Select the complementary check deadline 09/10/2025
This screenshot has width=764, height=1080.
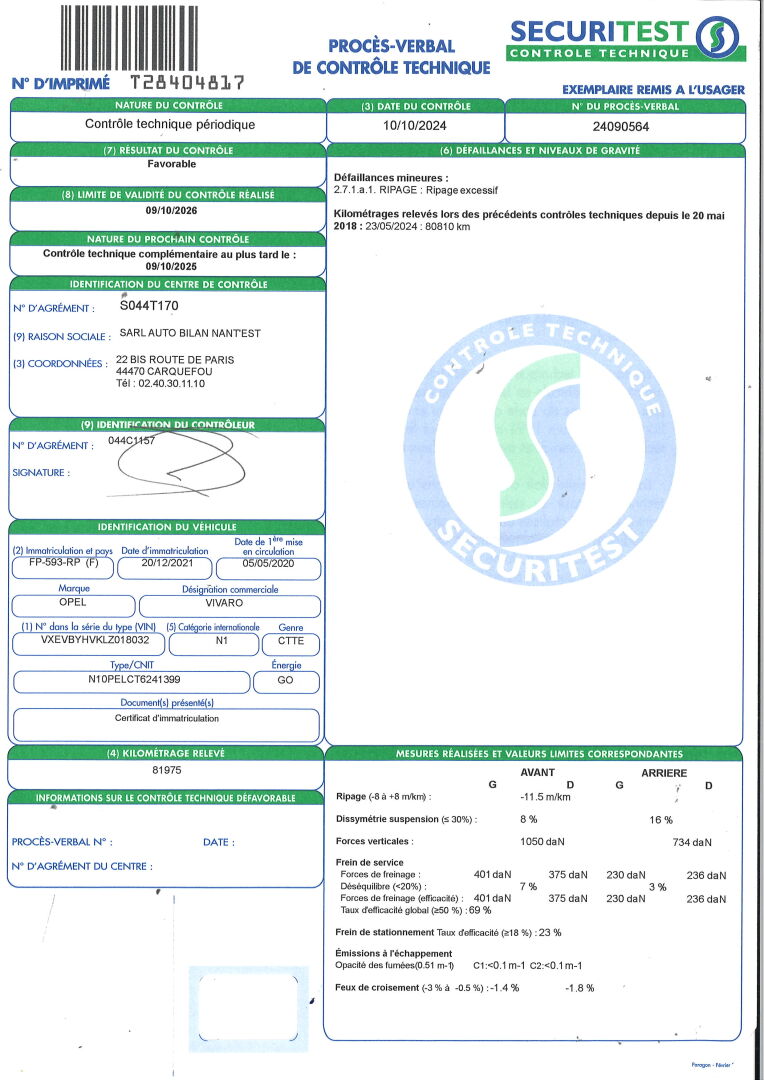pos(171,267)
